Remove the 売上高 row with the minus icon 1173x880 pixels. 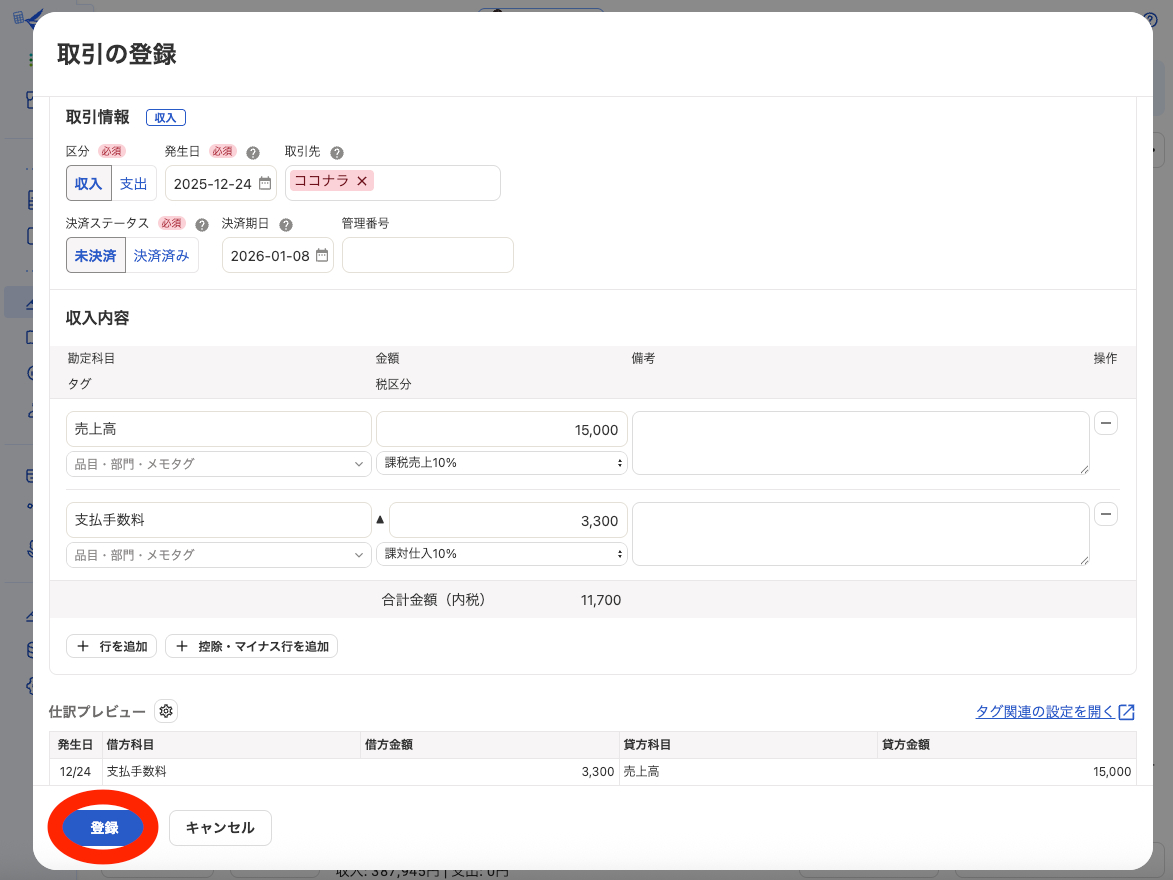pyautogui.click(x=1105, y=423)
